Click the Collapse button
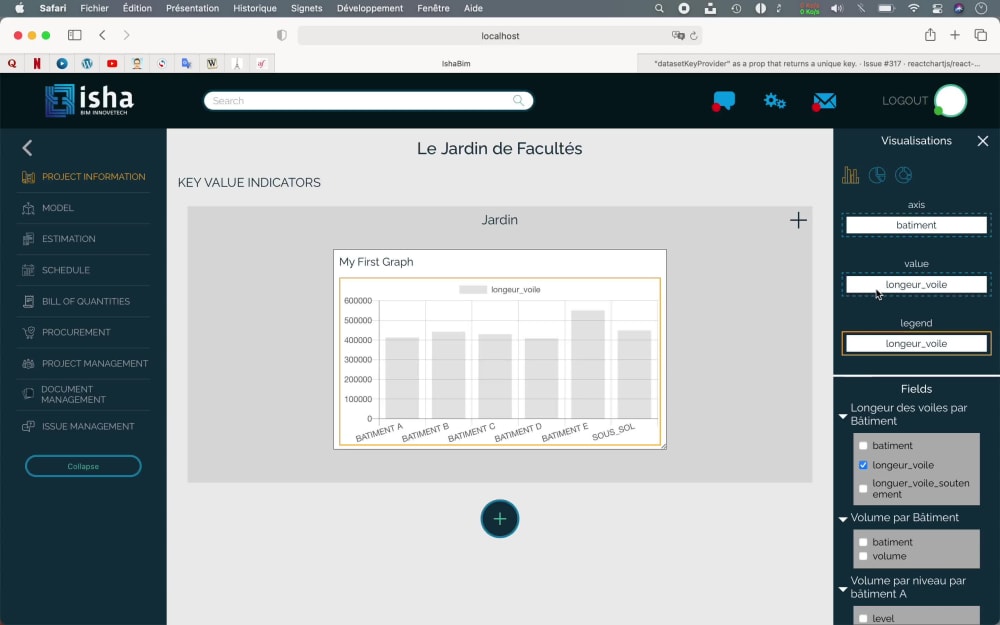The width and height of the screenshot is (1000, 625). tap(83, 466)
